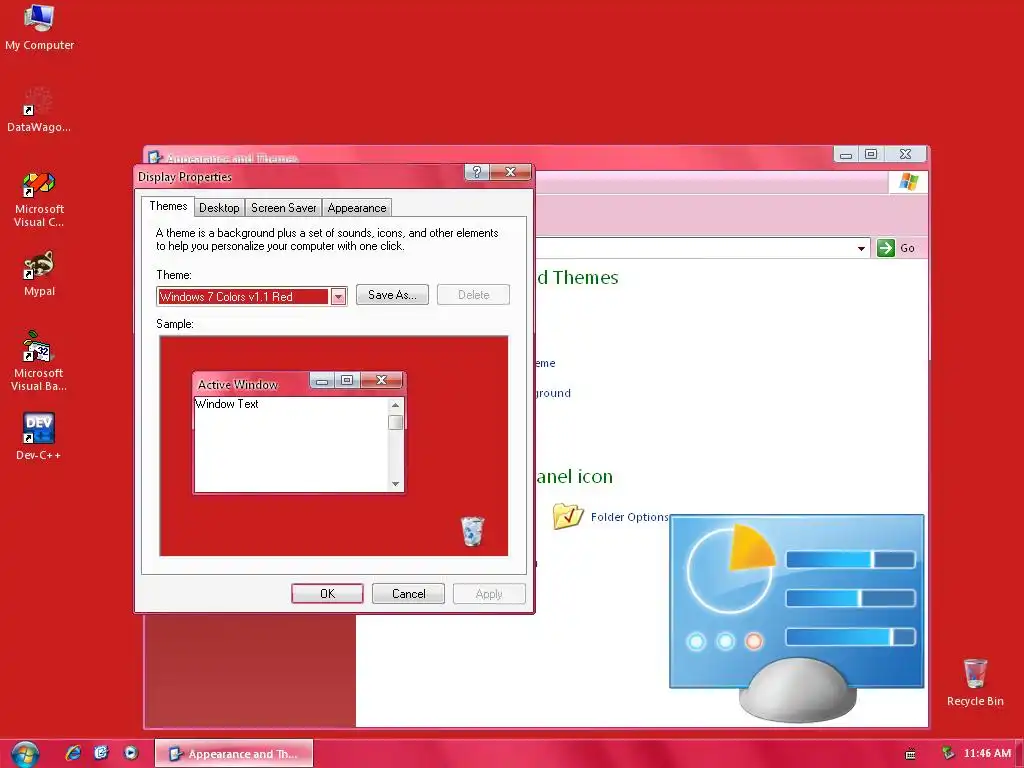
Task: Click the Window Text sample area
Action: [291, 444]
